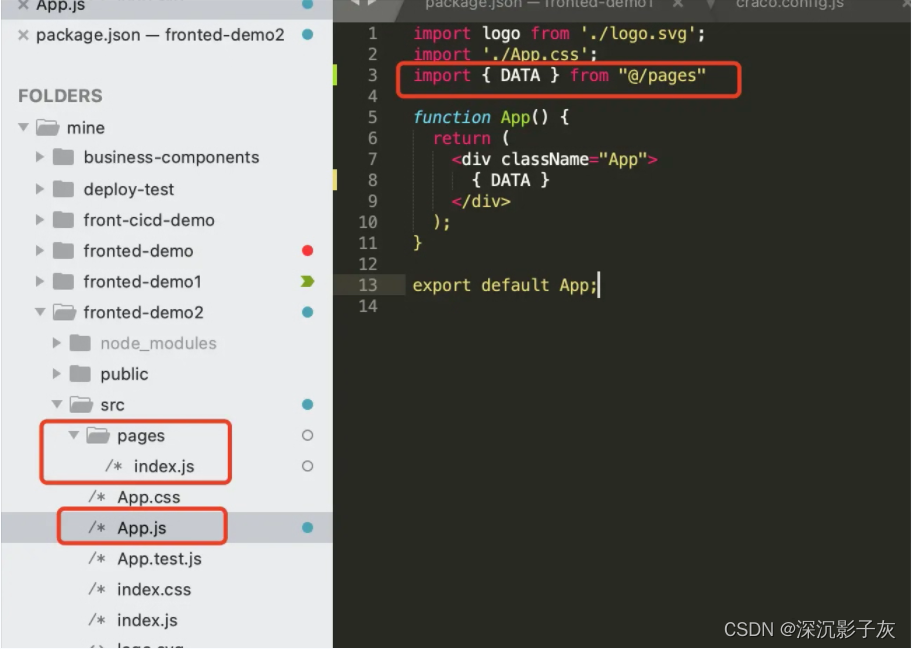The height and width of the screenshot is (649, 912).
Task: Click line number 8 in gutter
Action: point(372,180)
